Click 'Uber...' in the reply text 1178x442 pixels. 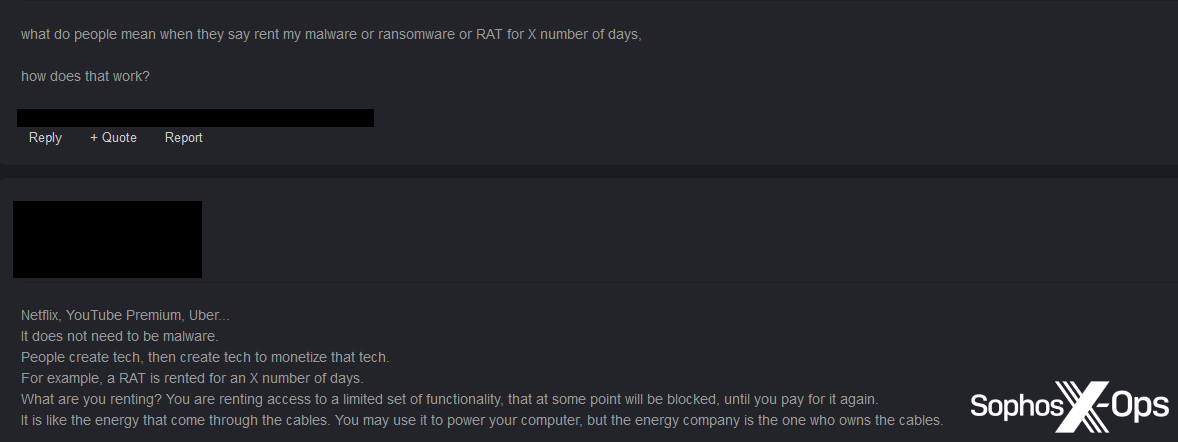point(209,315)
